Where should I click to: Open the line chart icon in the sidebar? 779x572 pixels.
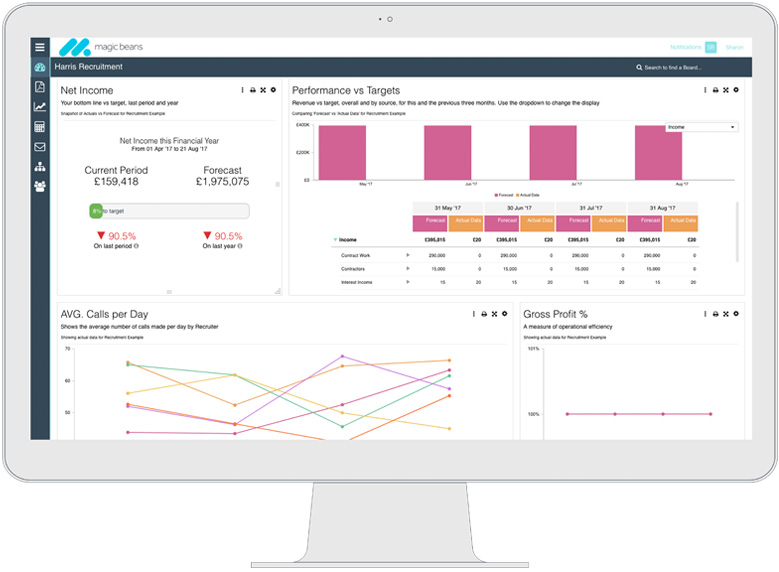tap(40, 107)
